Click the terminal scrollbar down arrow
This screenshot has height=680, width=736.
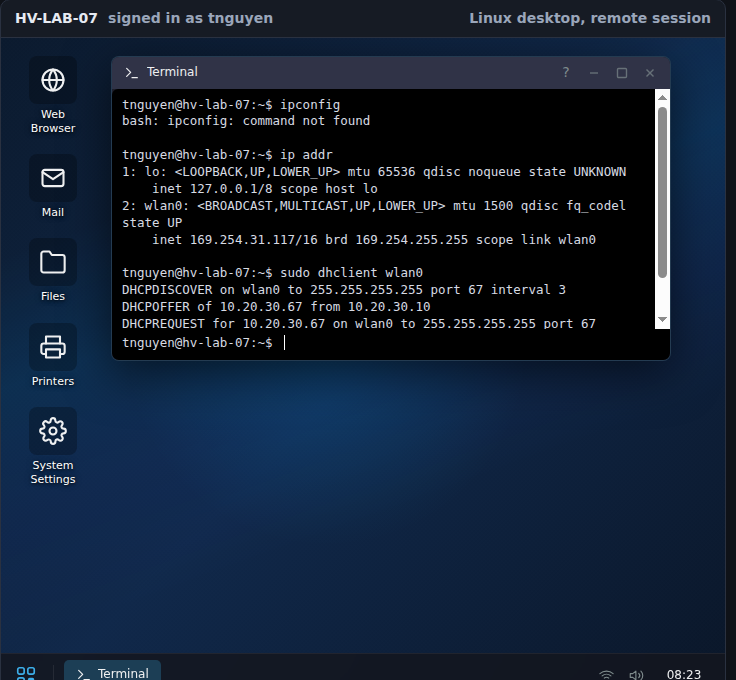tap(662, 320)
